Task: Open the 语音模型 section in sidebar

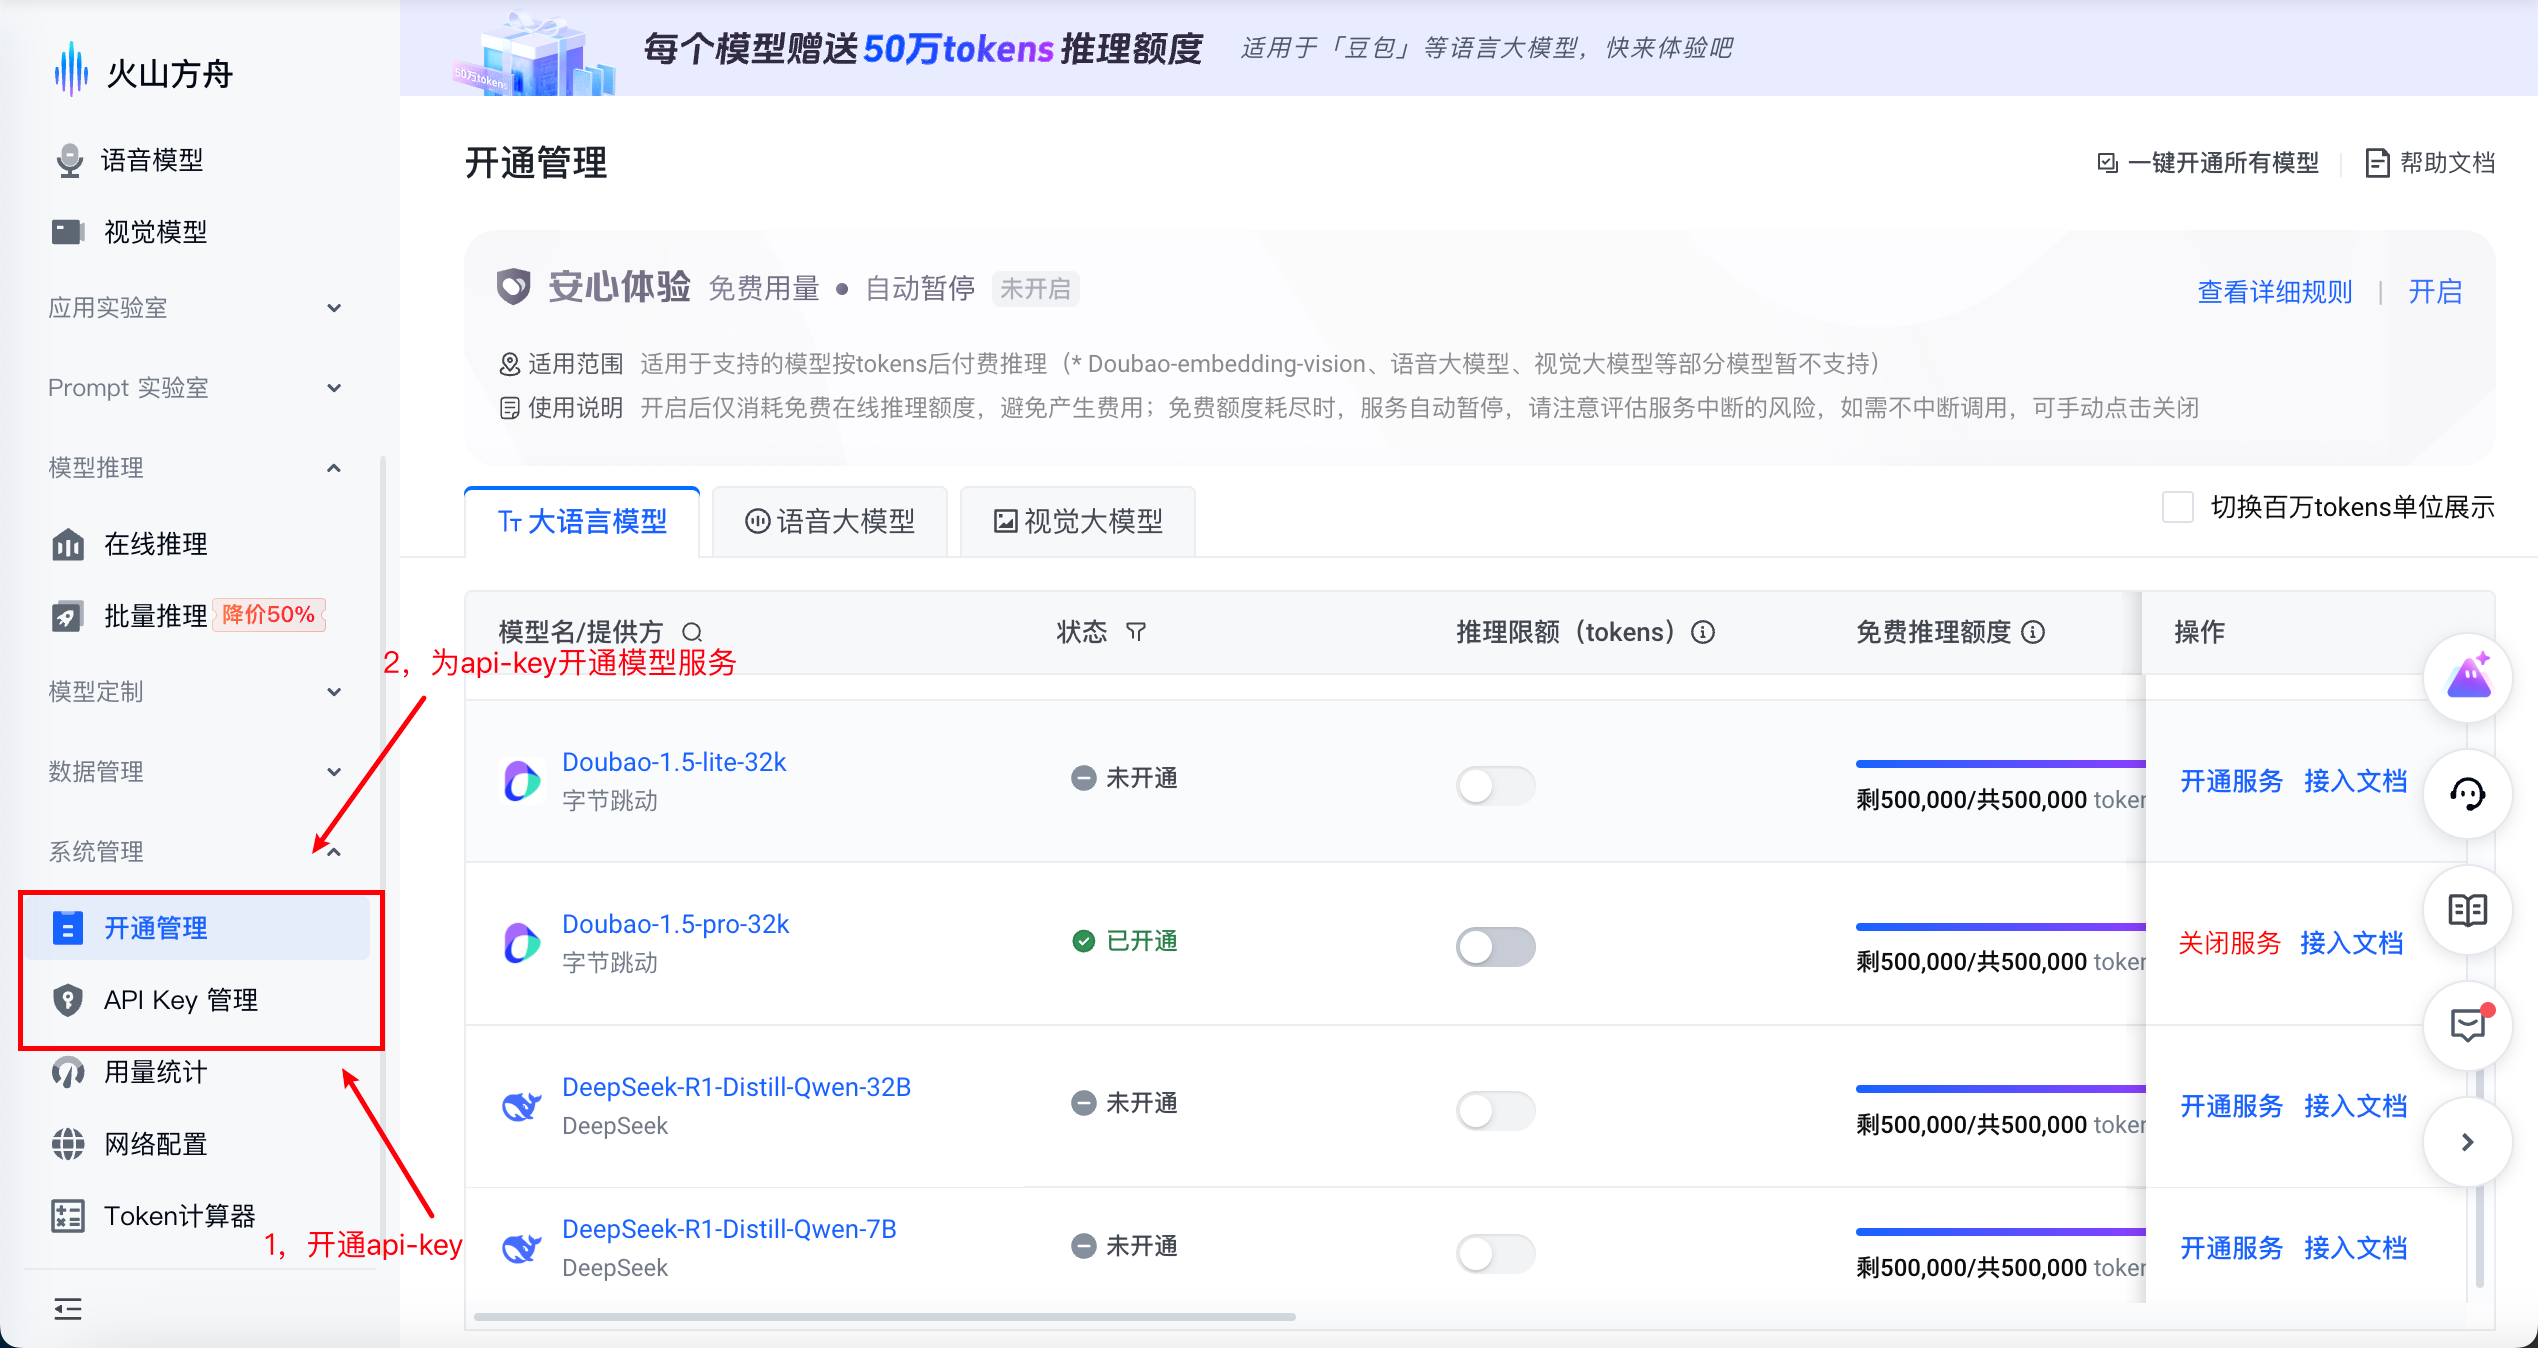Action: [152, 159]
